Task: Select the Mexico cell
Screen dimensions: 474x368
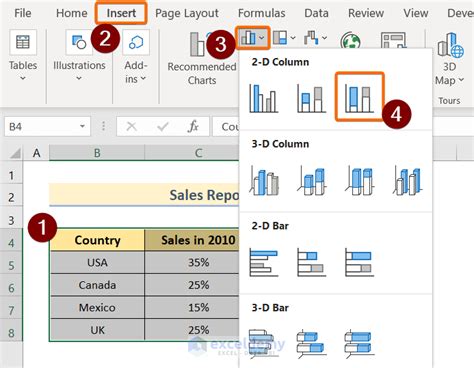Action: point(97,308)
